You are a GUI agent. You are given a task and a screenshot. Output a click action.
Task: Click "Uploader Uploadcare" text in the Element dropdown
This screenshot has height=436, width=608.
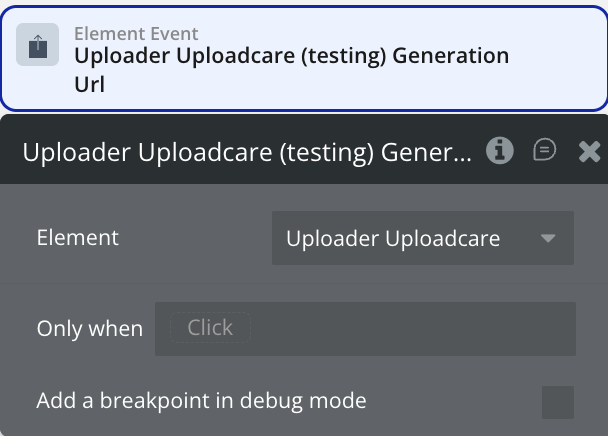pos(393,238)
